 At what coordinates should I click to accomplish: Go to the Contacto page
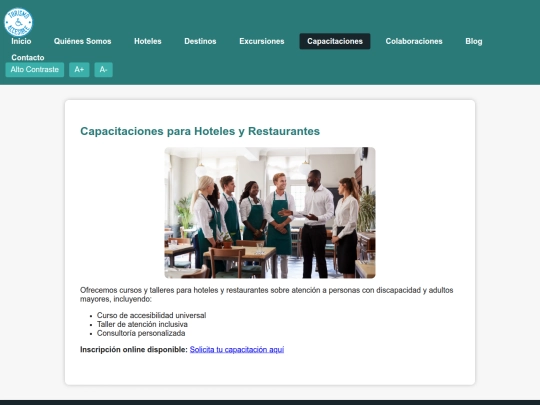[x=28, y=57]
